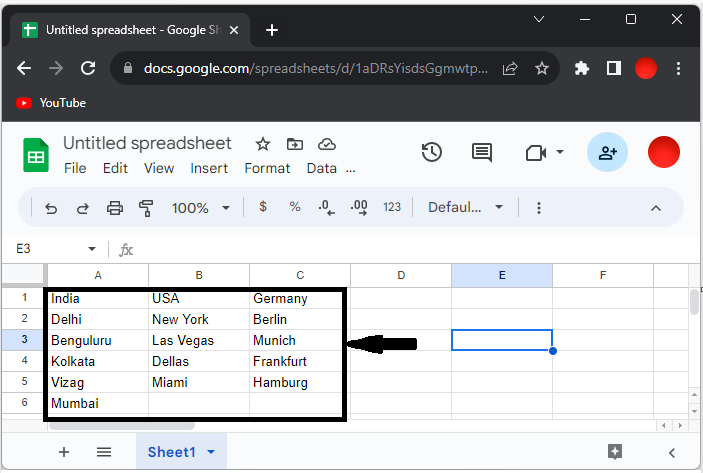Star the Untitled spreadsheet document
This screenshot has width=703, height=473.
click(262, 144)
